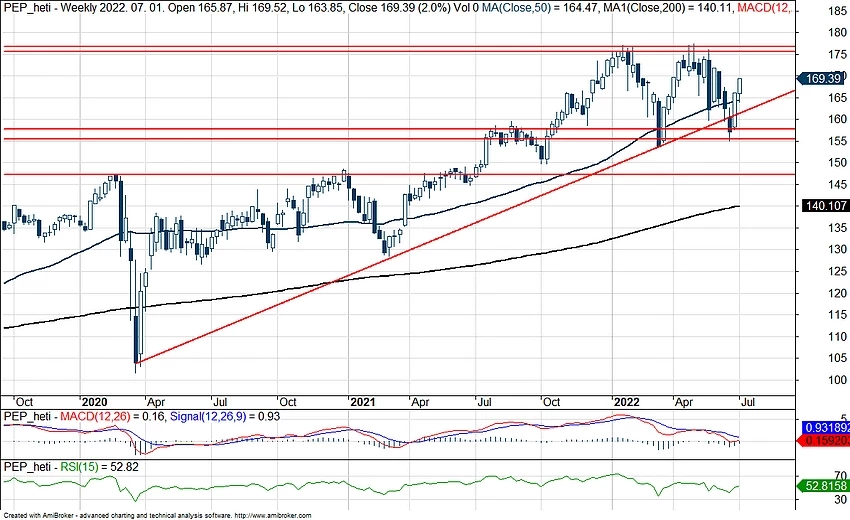Click the 175 price axis label
This screenshot has width=850, height=520.
tap(838, 54)
